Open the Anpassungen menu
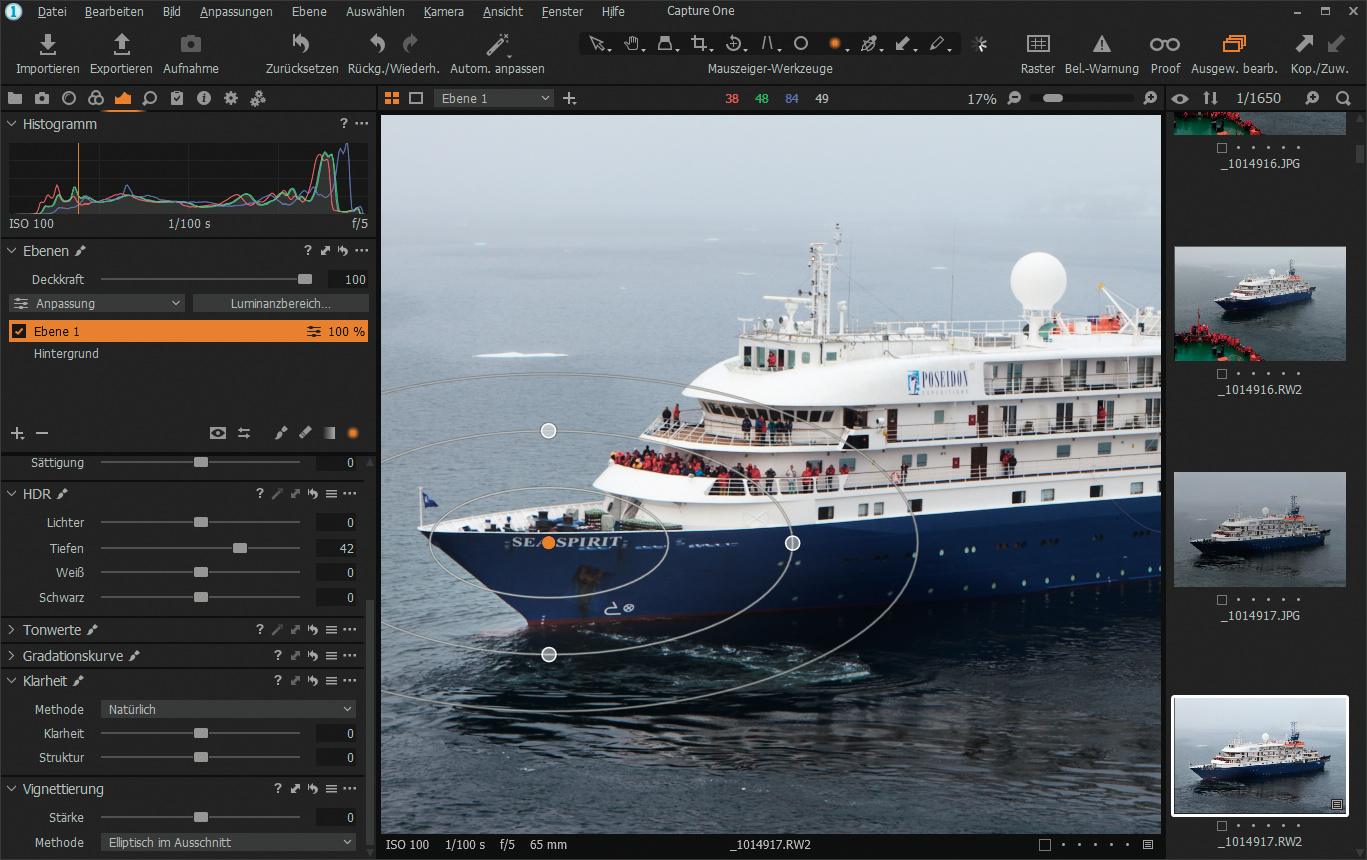The width and height of the screenshot is (1367, 860). click(x=236, y=12)
